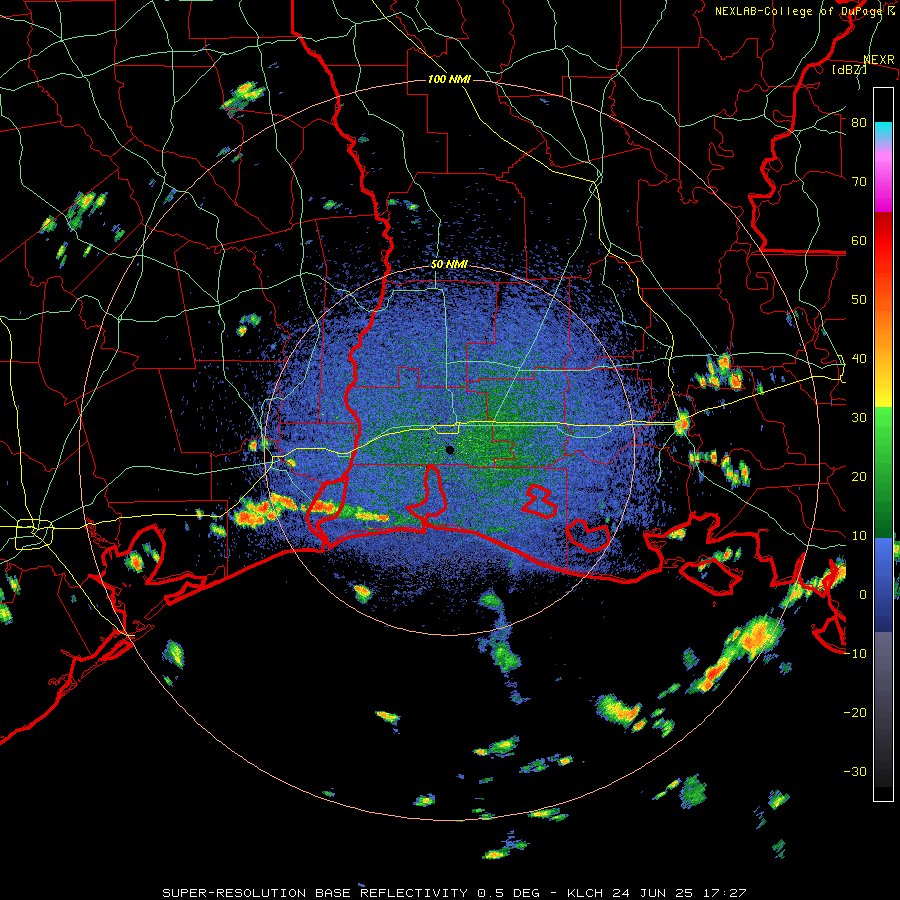Click the -20 value on the dBZ scale

[855, 713]
